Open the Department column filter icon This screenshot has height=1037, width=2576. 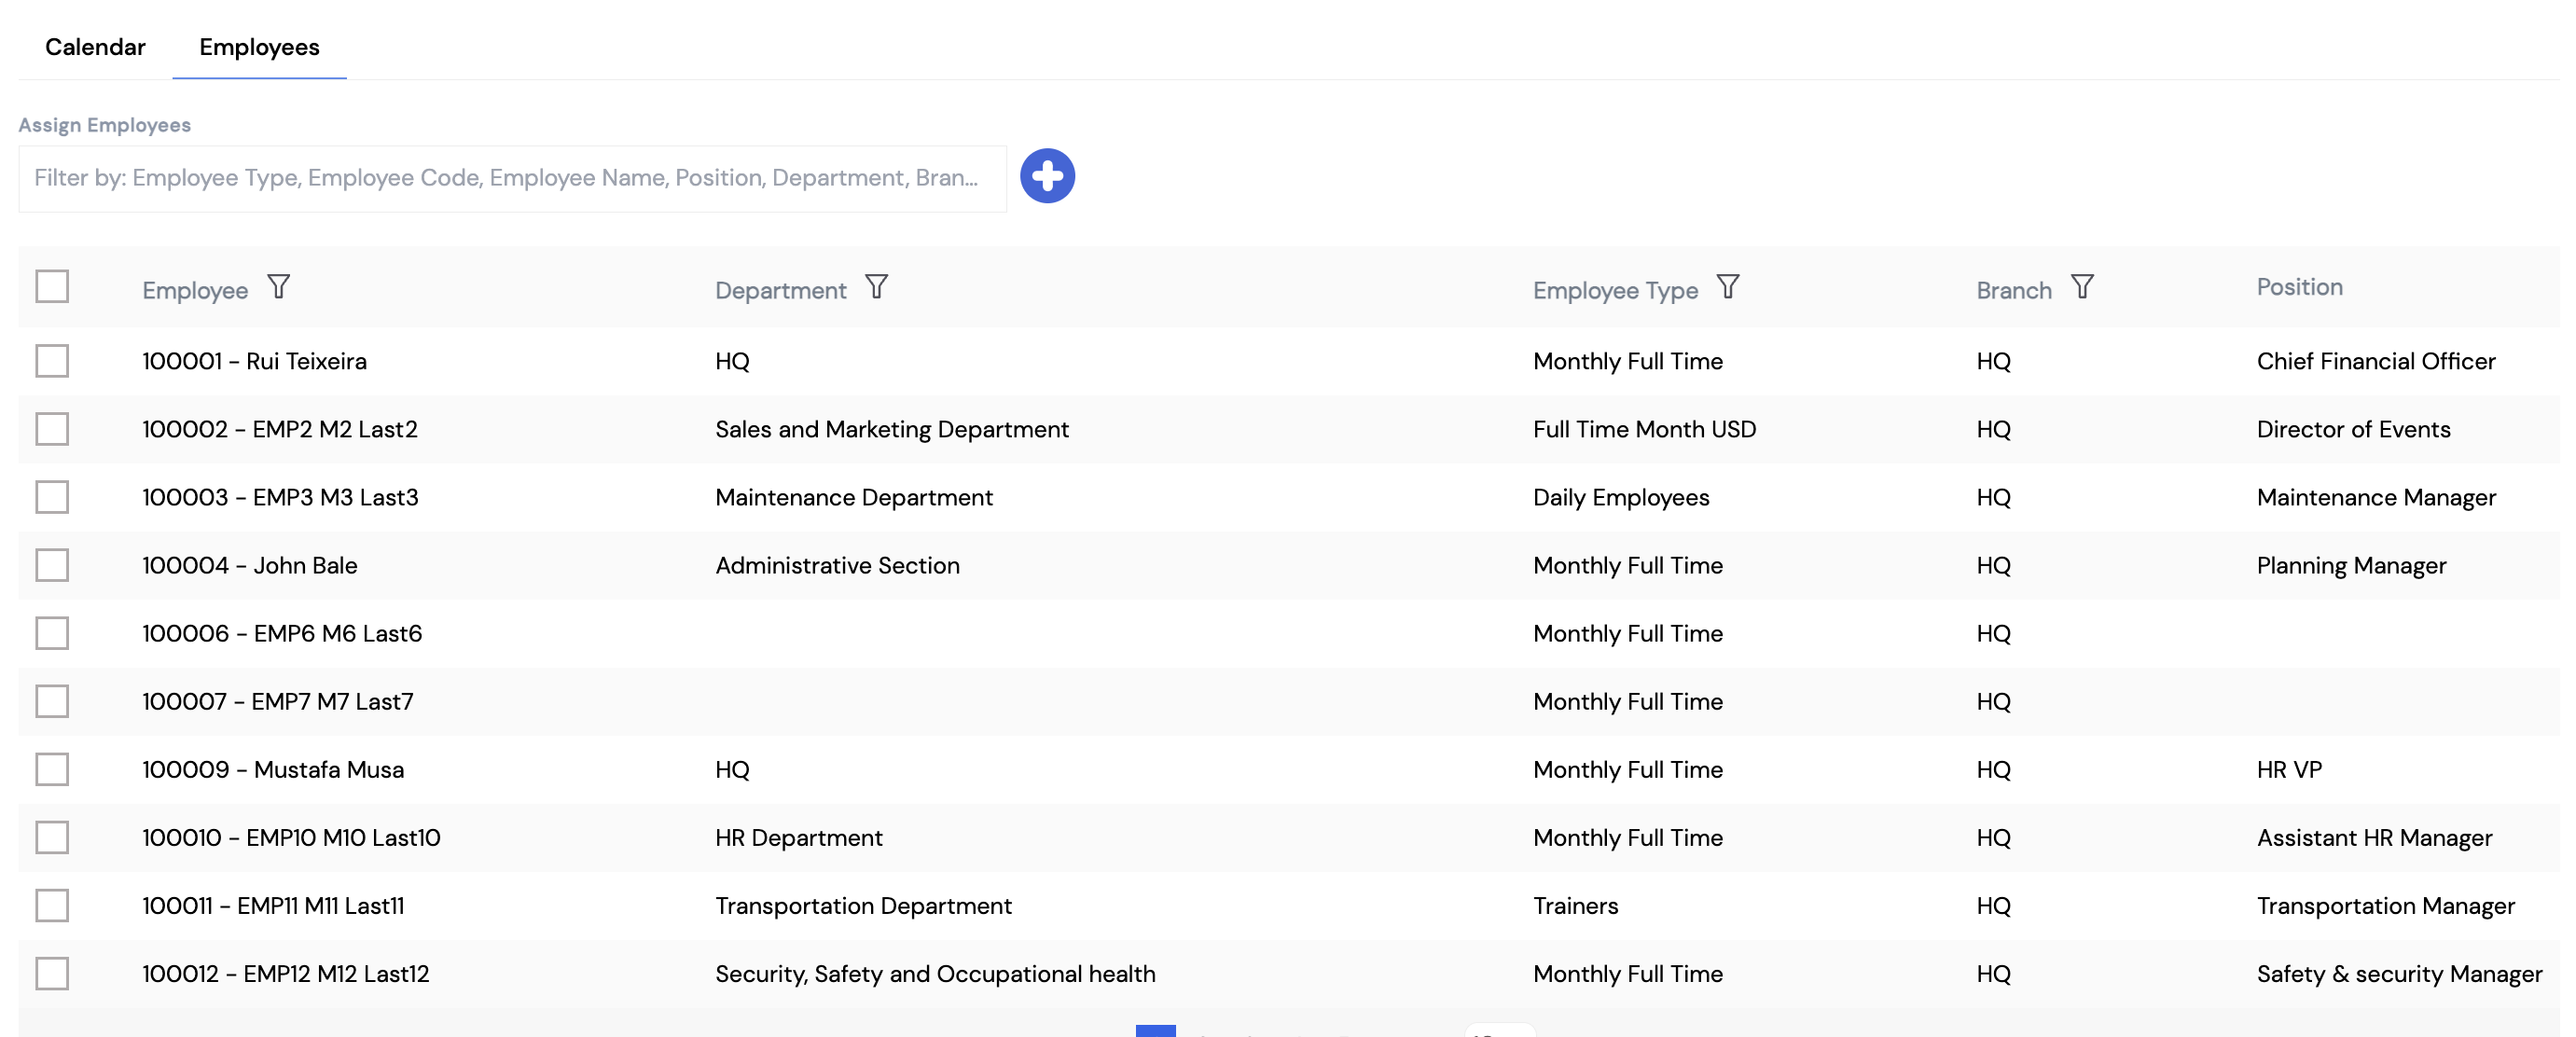click(877, 288)
